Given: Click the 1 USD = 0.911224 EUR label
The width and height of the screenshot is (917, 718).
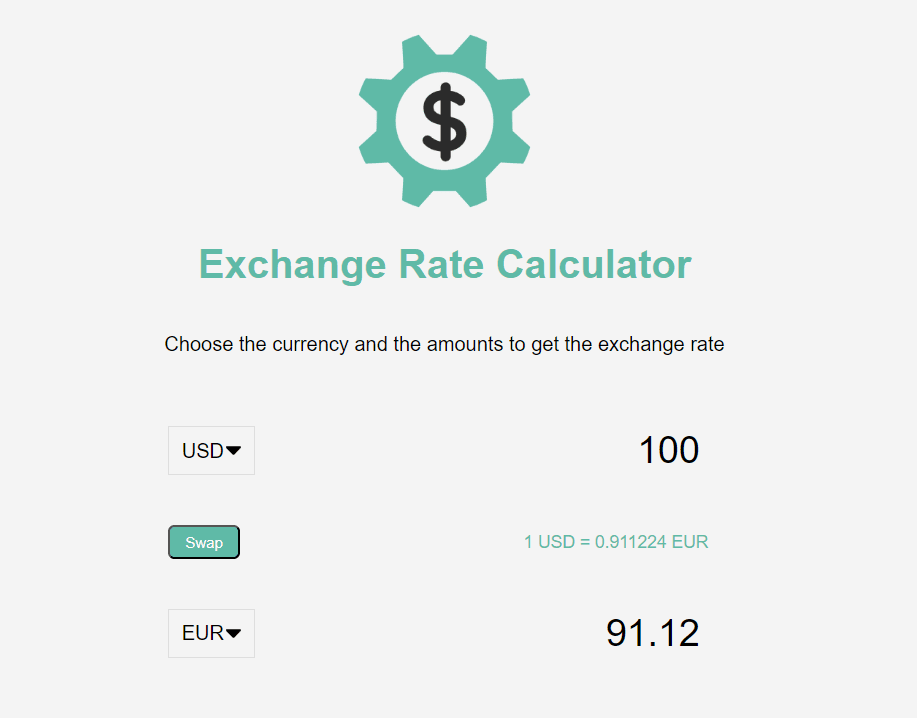Looking at the screenshot, I should click(x=616, y=541).
